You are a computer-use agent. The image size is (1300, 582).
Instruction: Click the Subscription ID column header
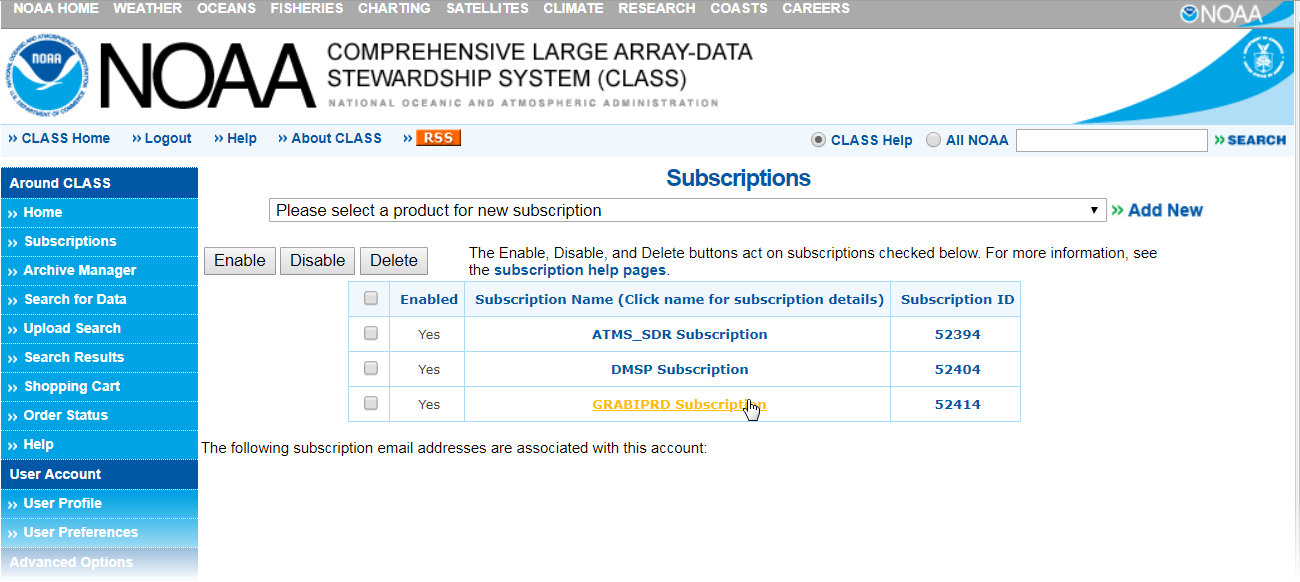coord(957,299)
